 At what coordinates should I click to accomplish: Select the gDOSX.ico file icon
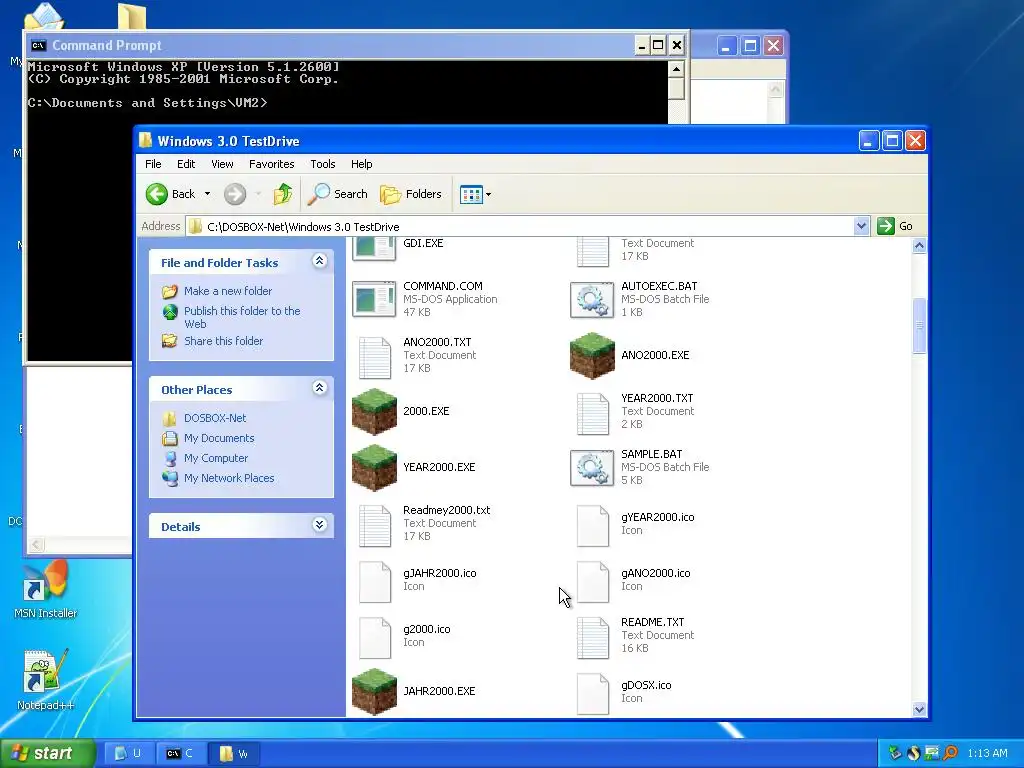coord(592,694)
